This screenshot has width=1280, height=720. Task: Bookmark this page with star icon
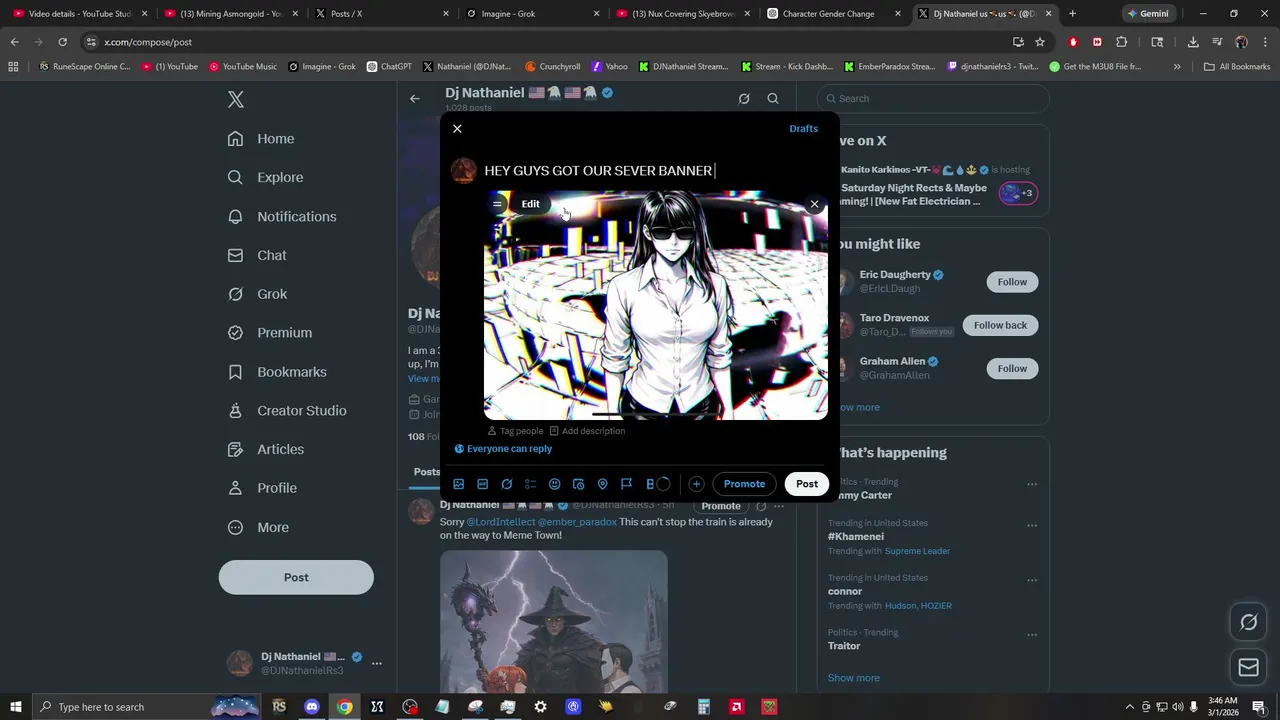pos(1040,42)
